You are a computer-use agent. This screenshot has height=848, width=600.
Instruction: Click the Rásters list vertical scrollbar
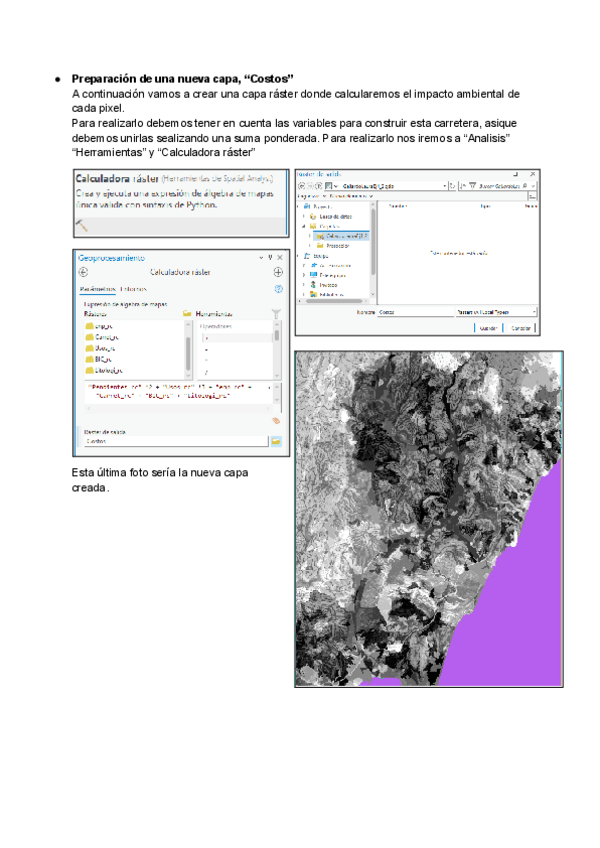click(188, 350)
